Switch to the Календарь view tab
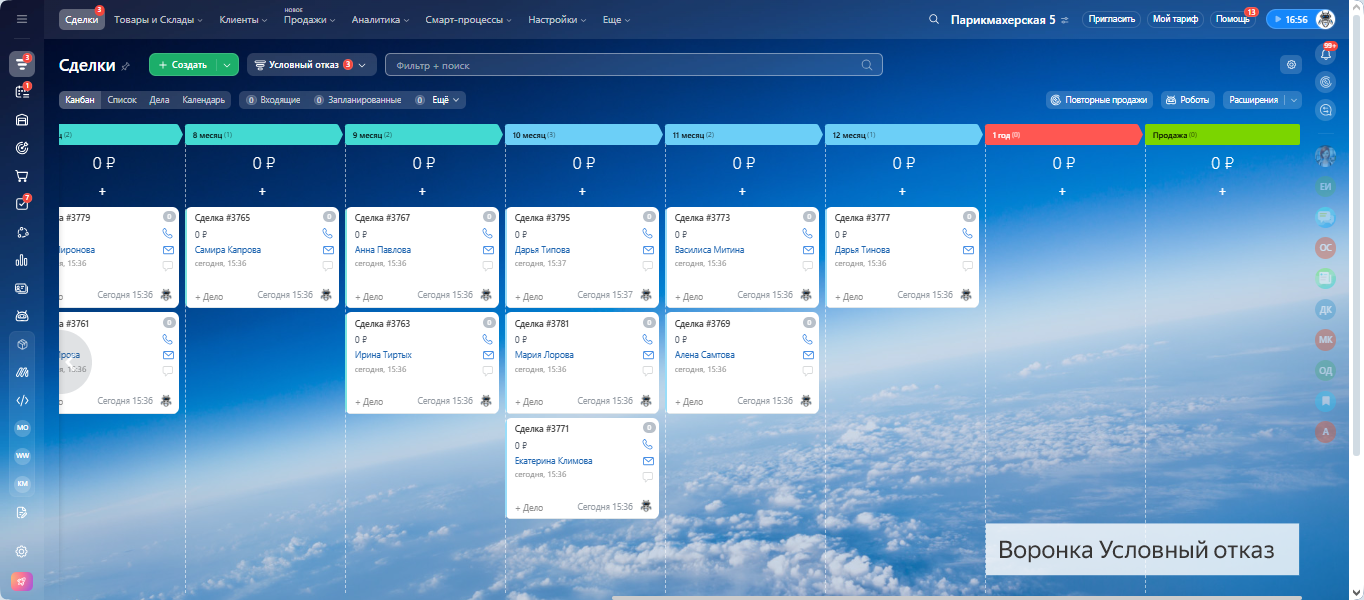1364x600 pixels. pyautogui.click(x=204, y=100)
